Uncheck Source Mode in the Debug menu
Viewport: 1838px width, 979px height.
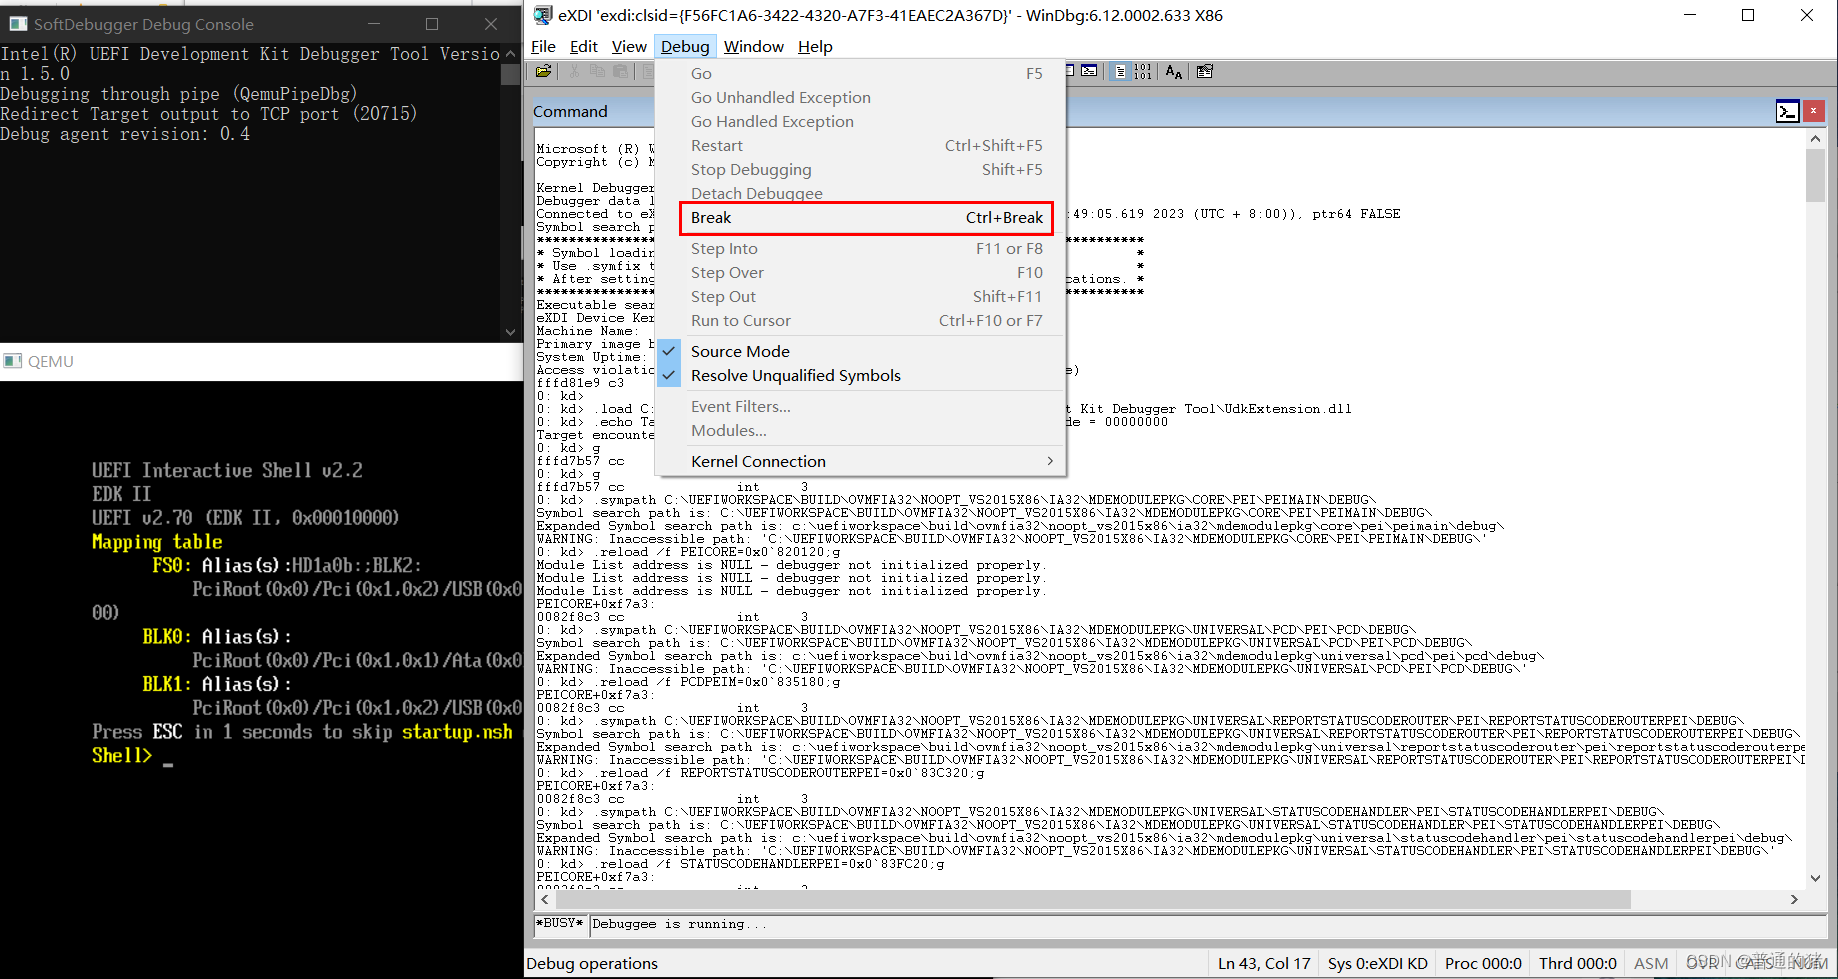(740, 351)
